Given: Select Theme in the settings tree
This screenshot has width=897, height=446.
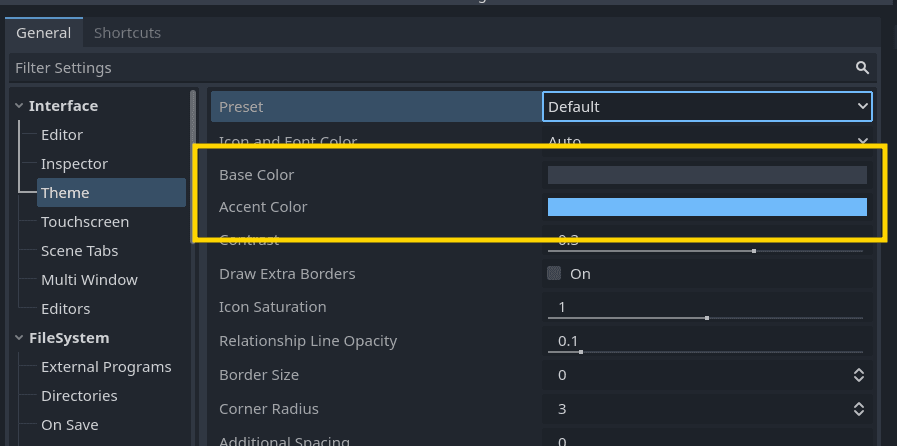Looking at the screenshot, I should [x=112, y=193].
